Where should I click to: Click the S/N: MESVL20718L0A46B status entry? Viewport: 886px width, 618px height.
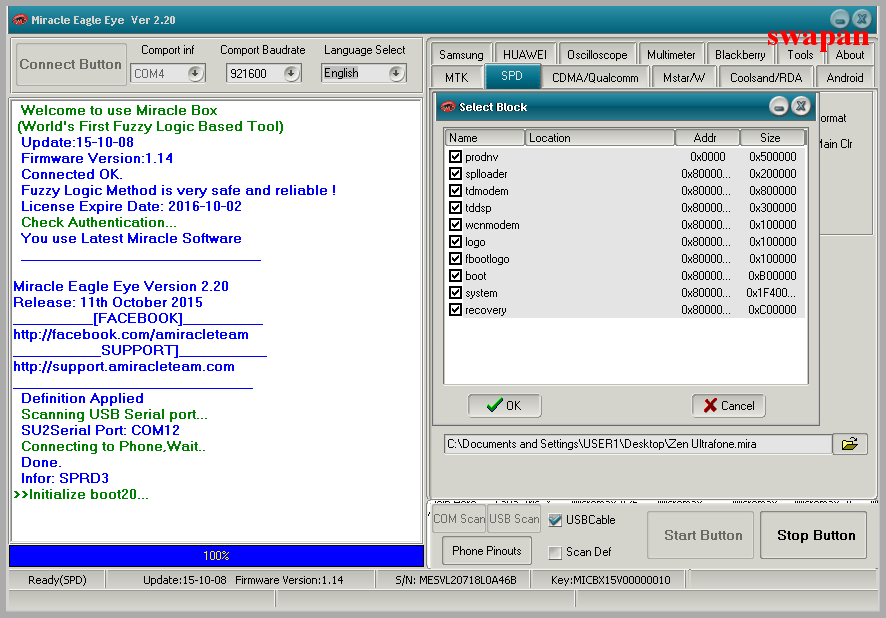coord(455,580)
